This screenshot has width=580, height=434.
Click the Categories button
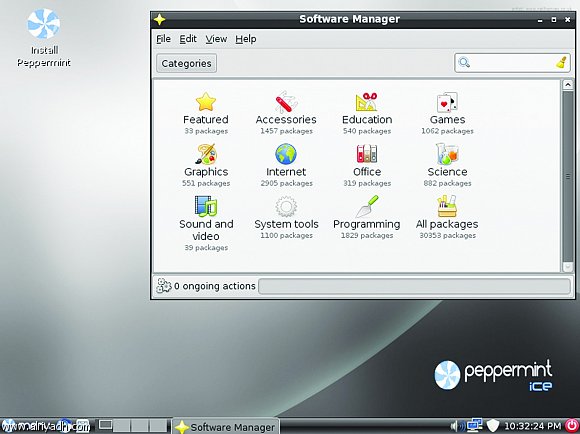[186, 63]
